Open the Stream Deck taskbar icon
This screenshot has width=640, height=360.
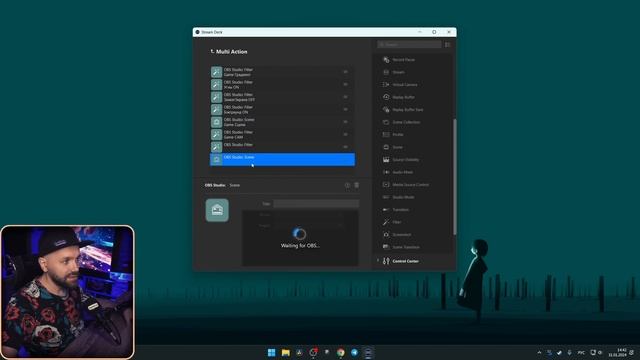pyautogui.click(x=368, y=352)
